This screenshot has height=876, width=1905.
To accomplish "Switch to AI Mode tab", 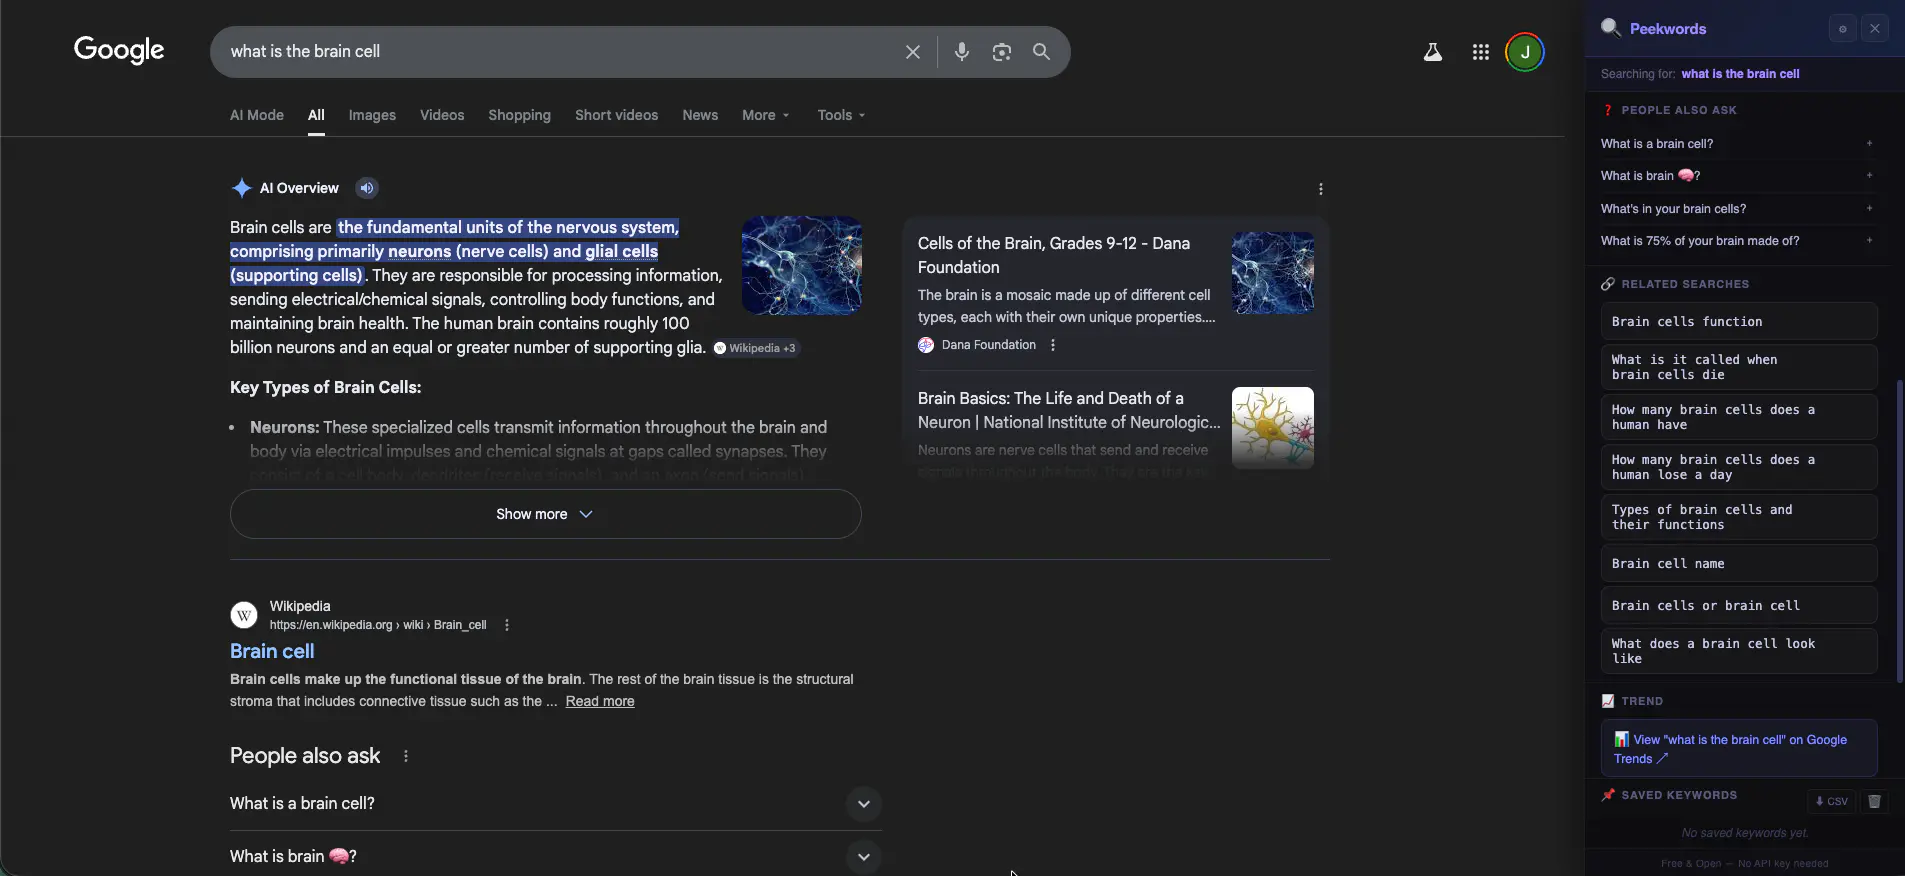I will 257,115.
